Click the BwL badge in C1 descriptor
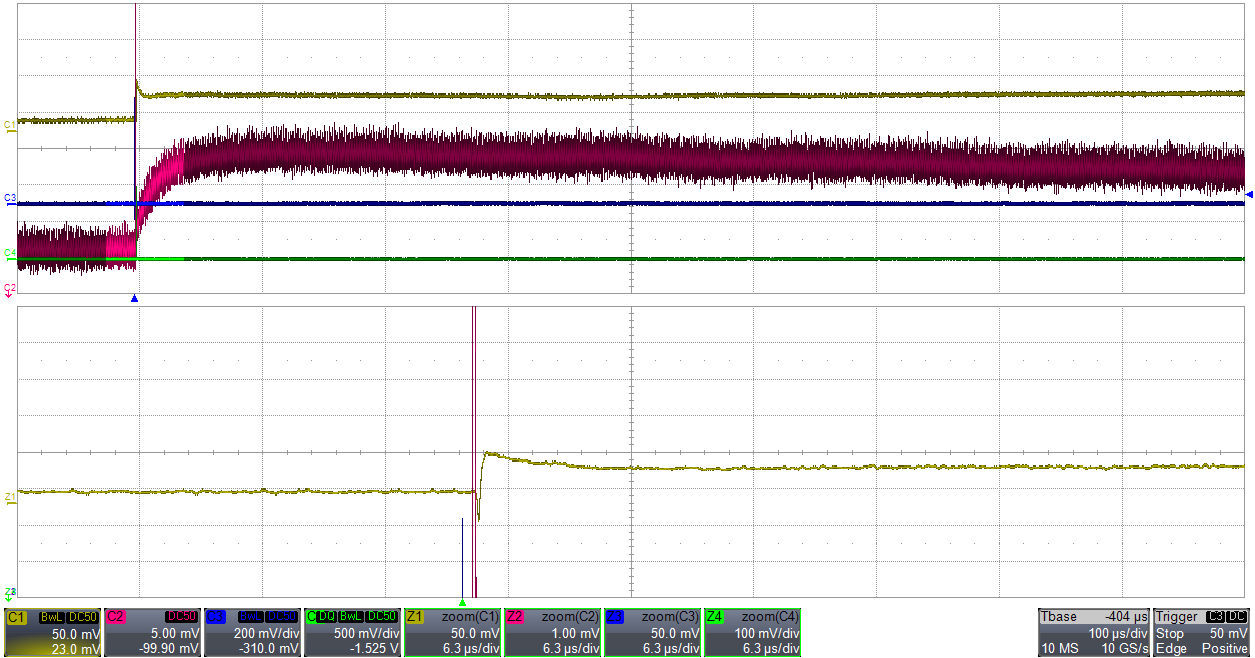The height and width of the screenshot is (658, 1255). 51,617
